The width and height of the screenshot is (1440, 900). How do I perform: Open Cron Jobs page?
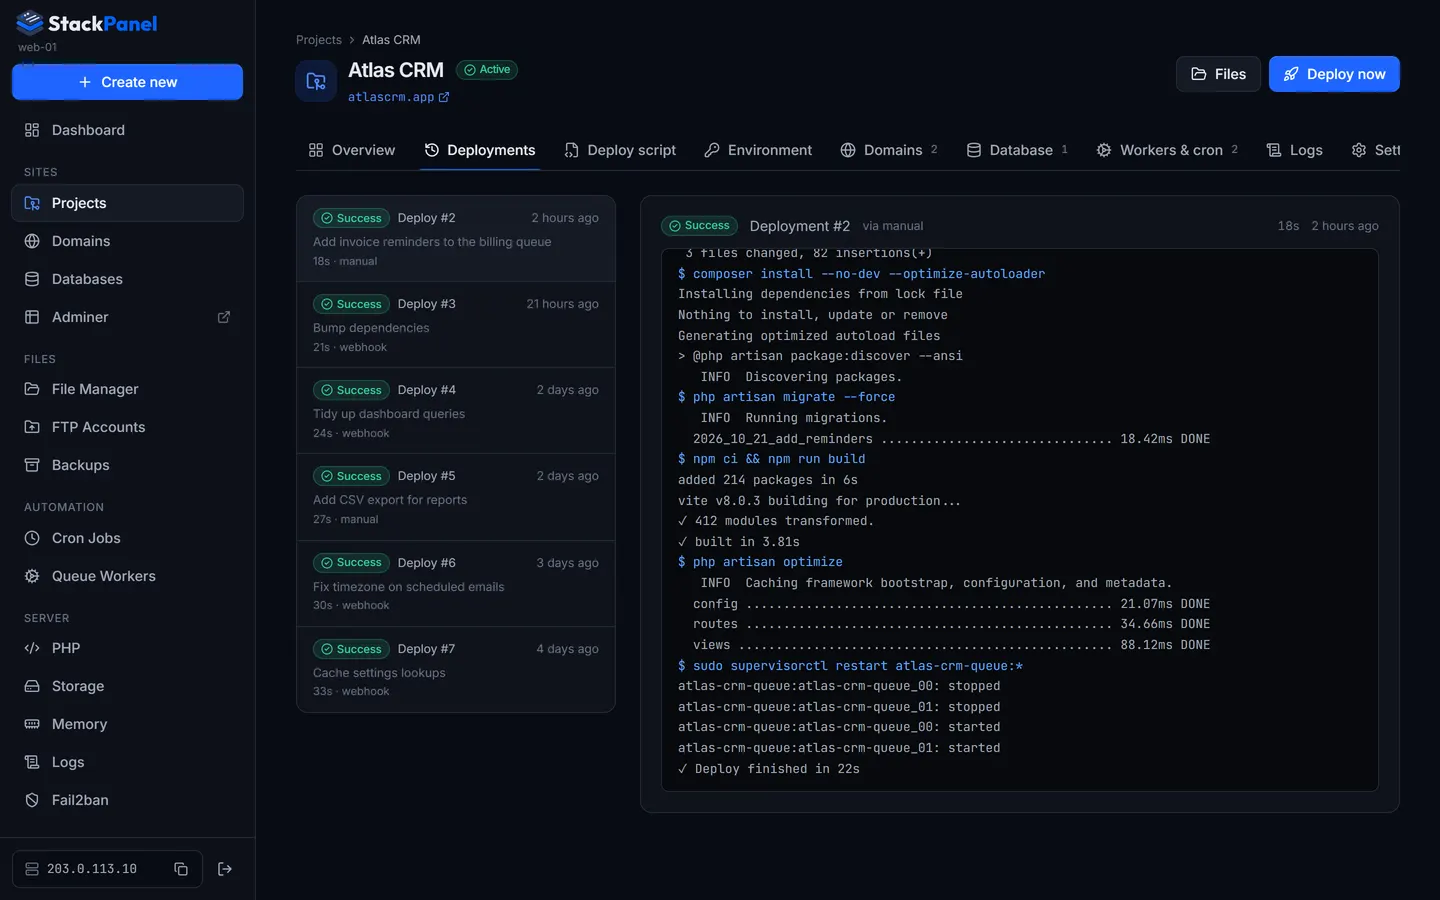(x=127, y=538)
